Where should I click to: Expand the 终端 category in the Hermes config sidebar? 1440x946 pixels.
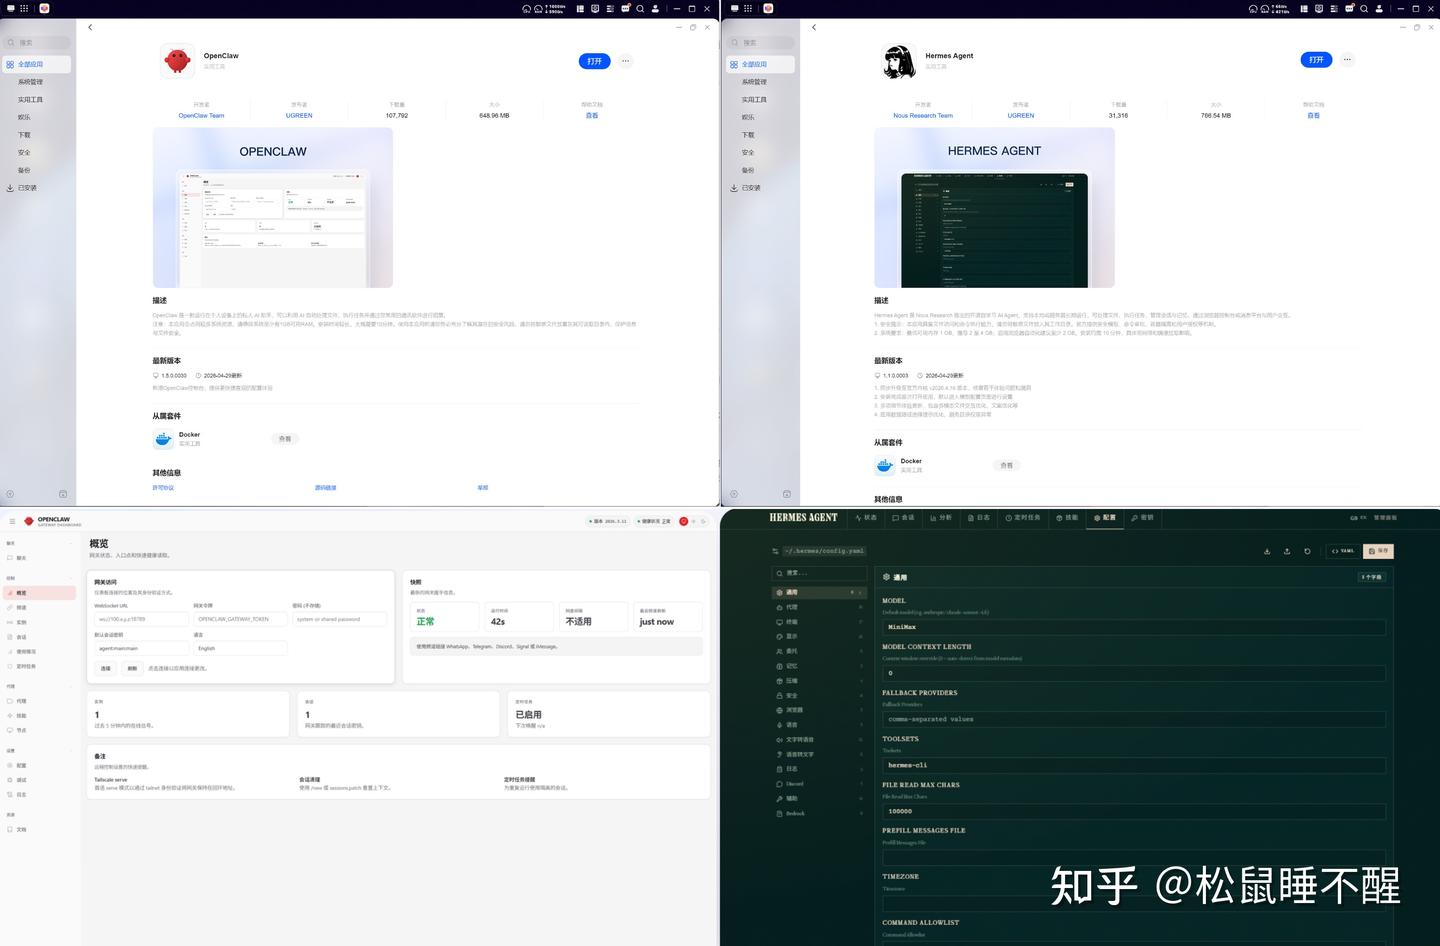[818, 622]
